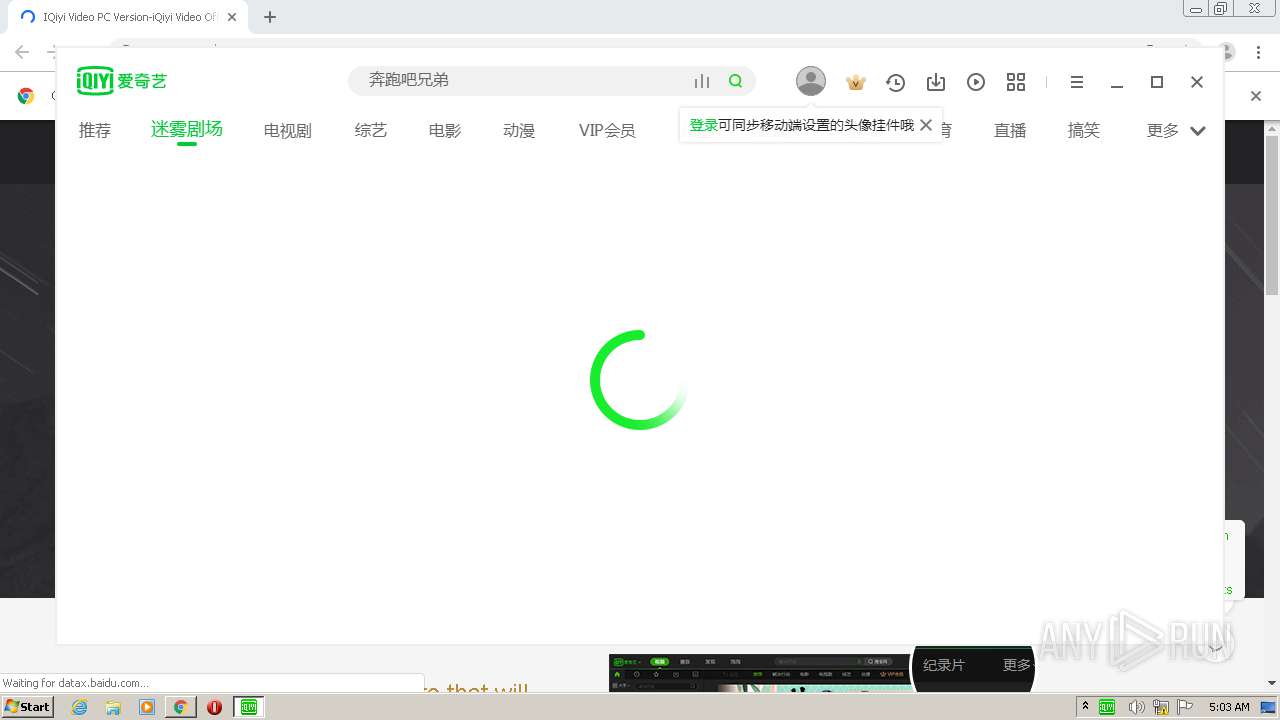Image resolution: width=1280 pixels, height=720 pixels.
Task: Maximize the iQIYI client window
Action: click(1157, 82)
